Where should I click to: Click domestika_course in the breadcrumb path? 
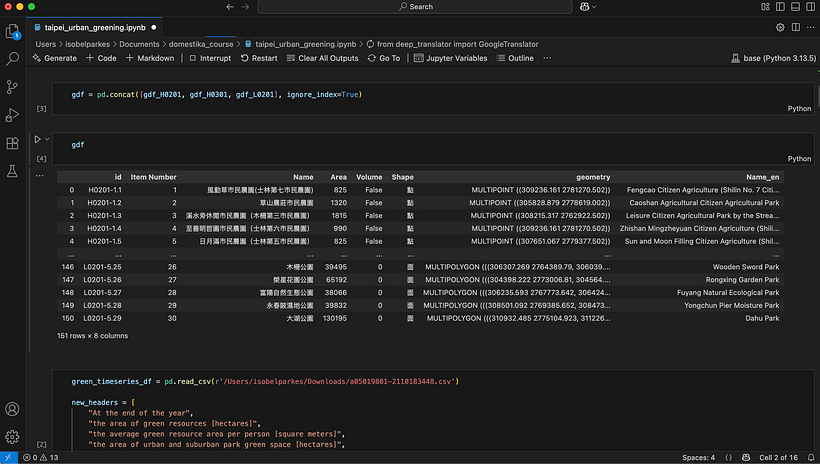click(201, 44)
